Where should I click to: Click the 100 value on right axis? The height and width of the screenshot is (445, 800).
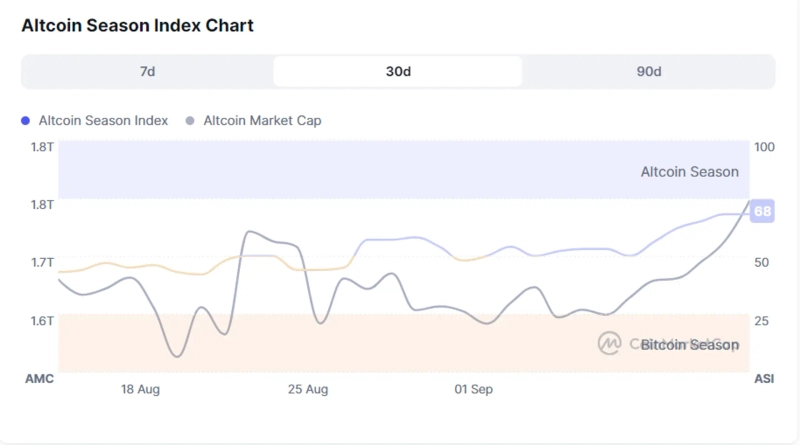point(764,147)
